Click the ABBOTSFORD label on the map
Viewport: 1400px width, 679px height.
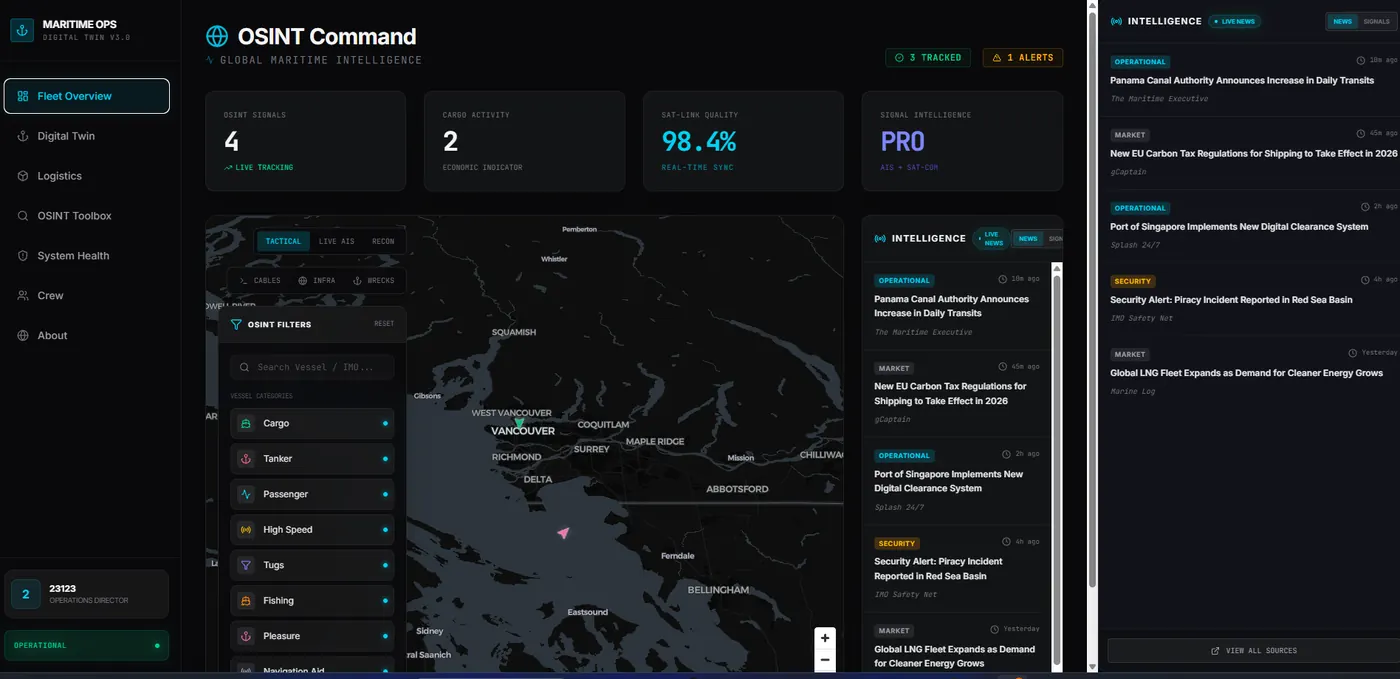point(737,489)
